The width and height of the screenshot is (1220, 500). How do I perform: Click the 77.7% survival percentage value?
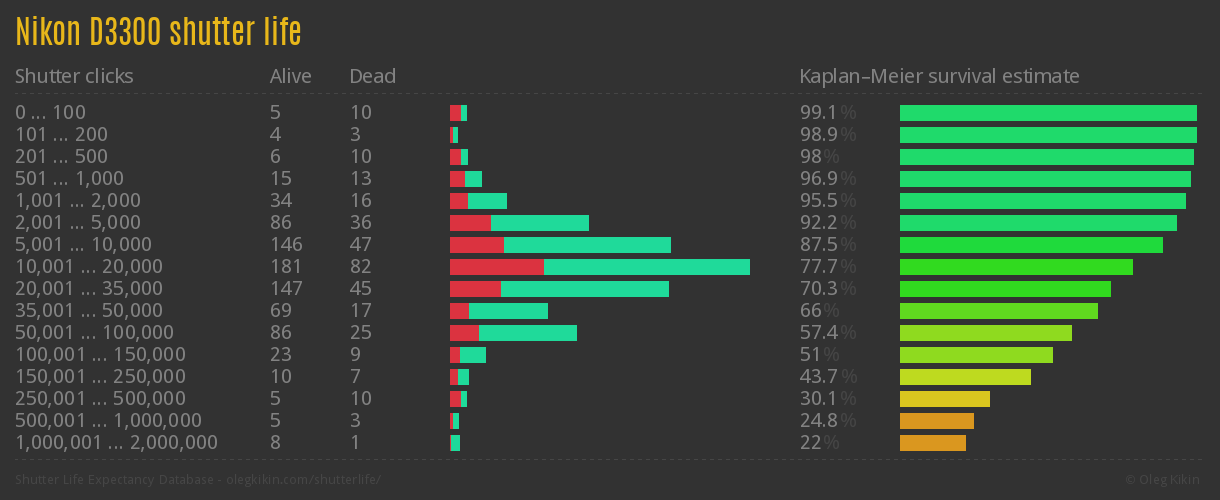[x=827, y=267]
